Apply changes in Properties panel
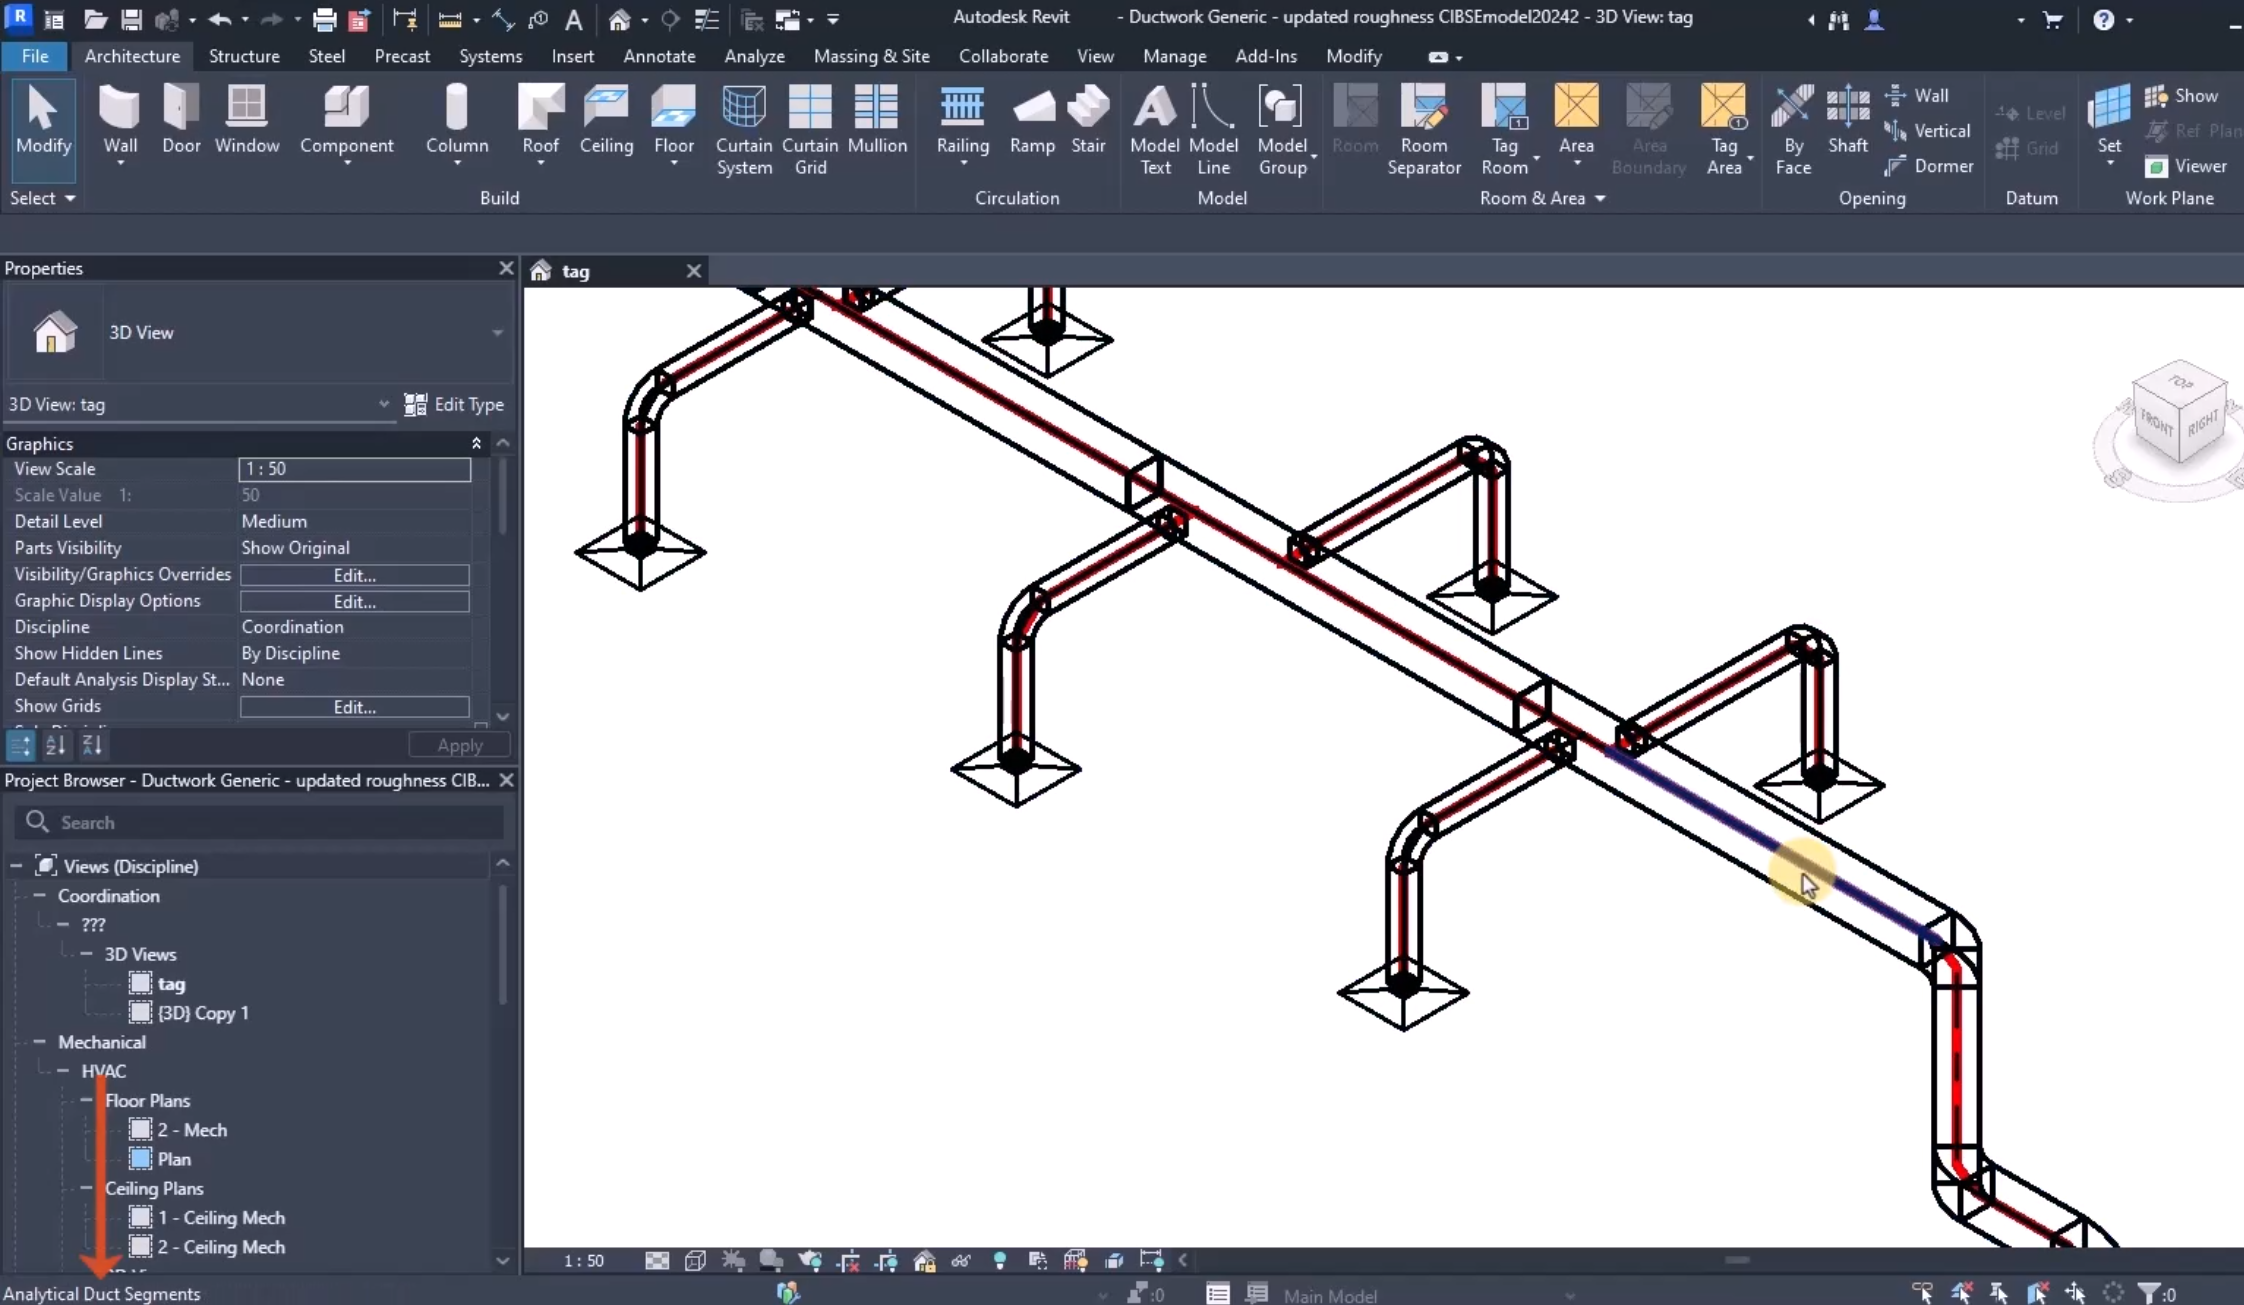The image size is (2244, 1305). pyautogui.click(x=458, y=744)
